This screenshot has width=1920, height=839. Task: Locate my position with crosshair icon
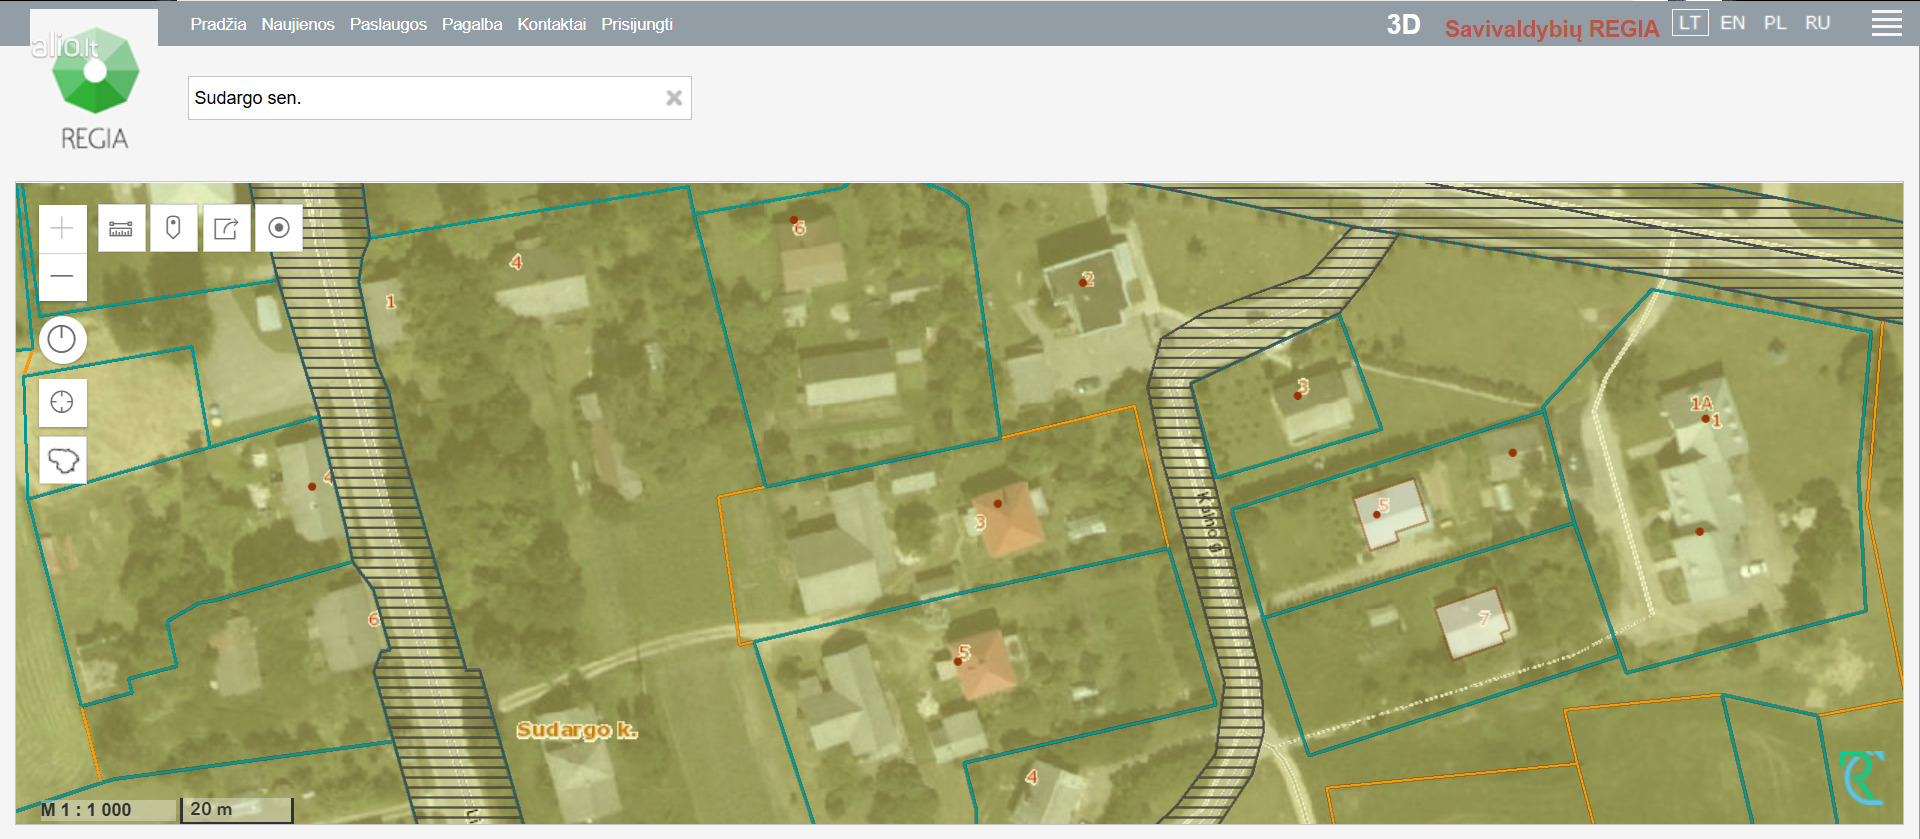click(62, 403)
